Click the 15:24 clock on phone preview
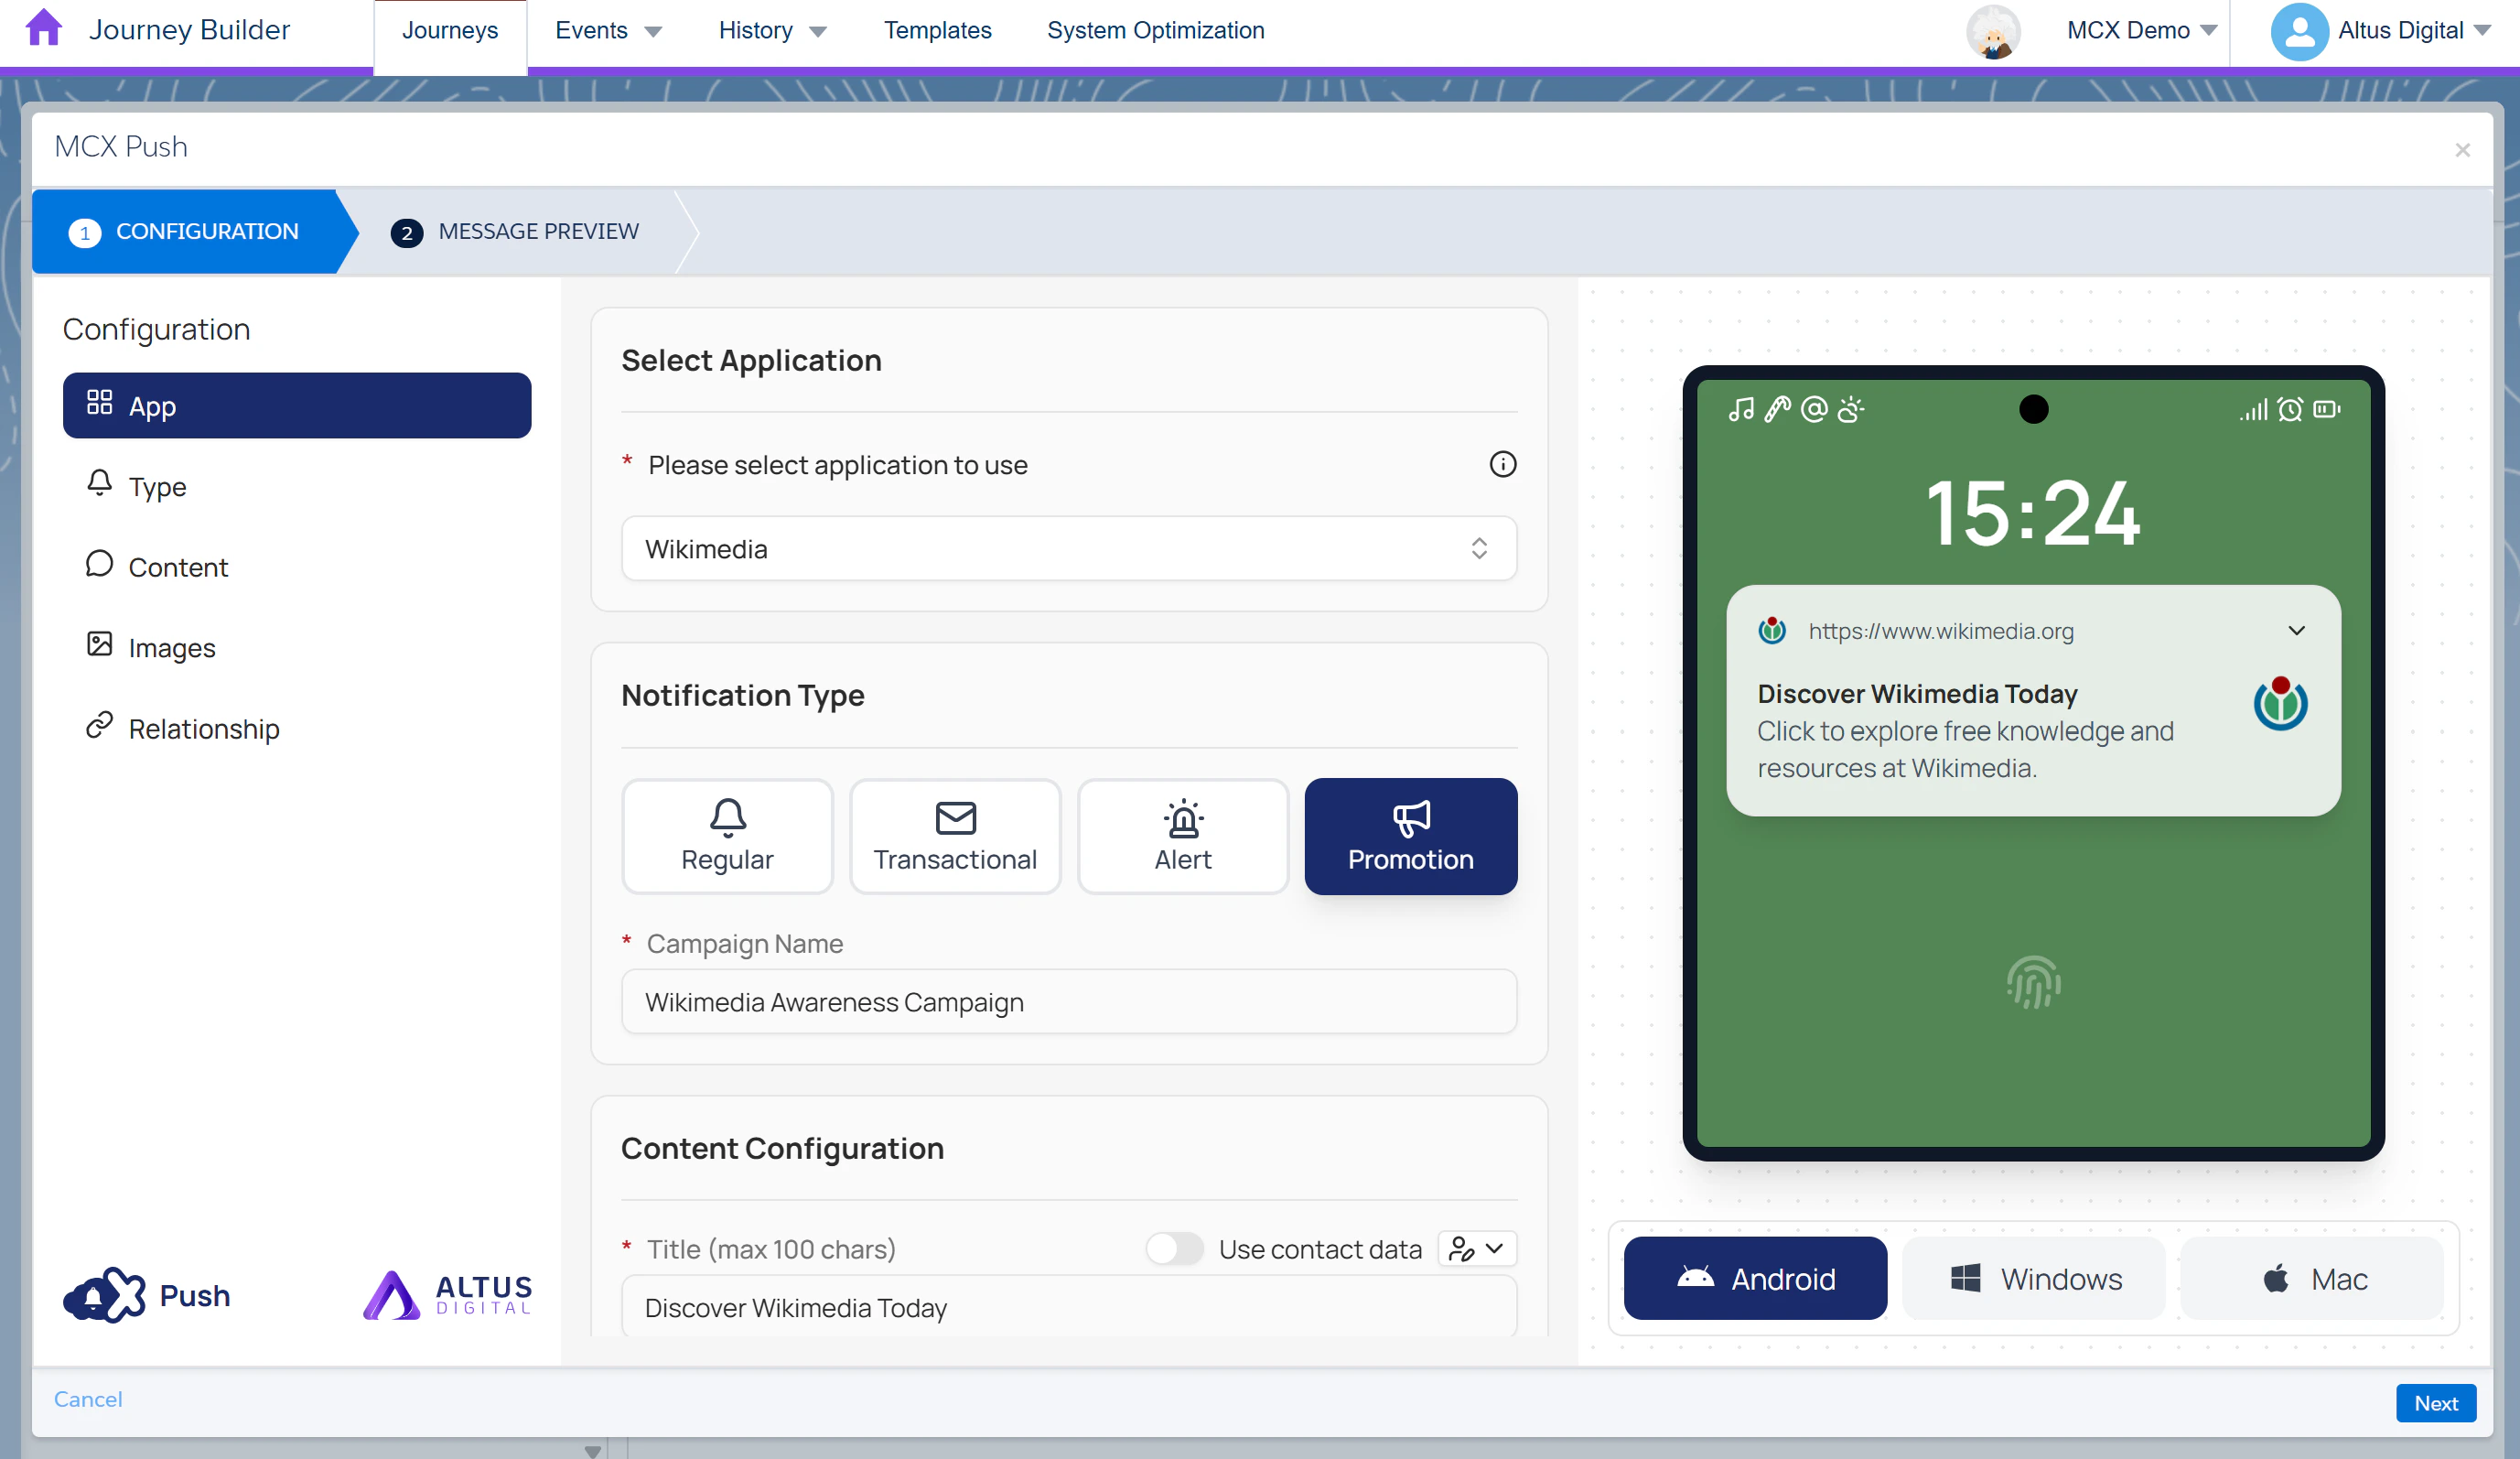The image size is (2520, 1459). 2033,513
